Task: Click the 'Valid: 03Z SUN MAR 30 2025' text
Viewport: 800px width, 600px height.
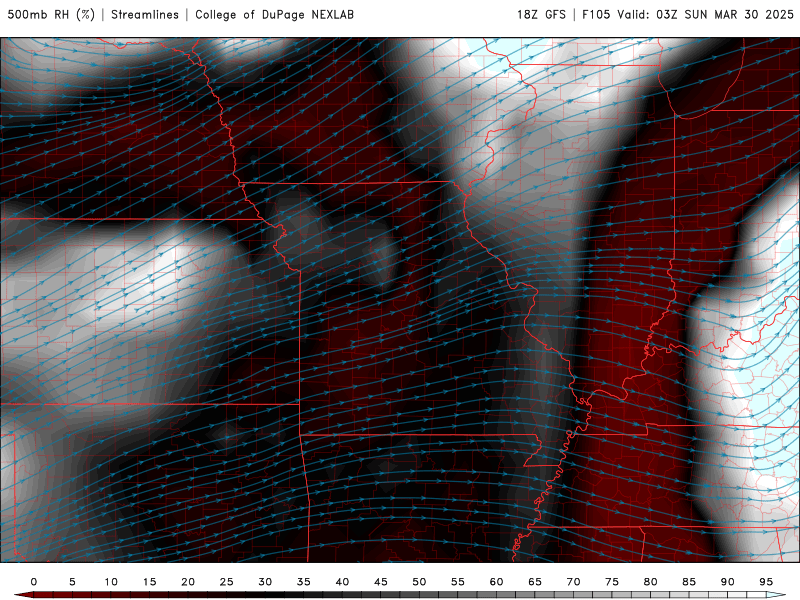Action: point(706,14)
